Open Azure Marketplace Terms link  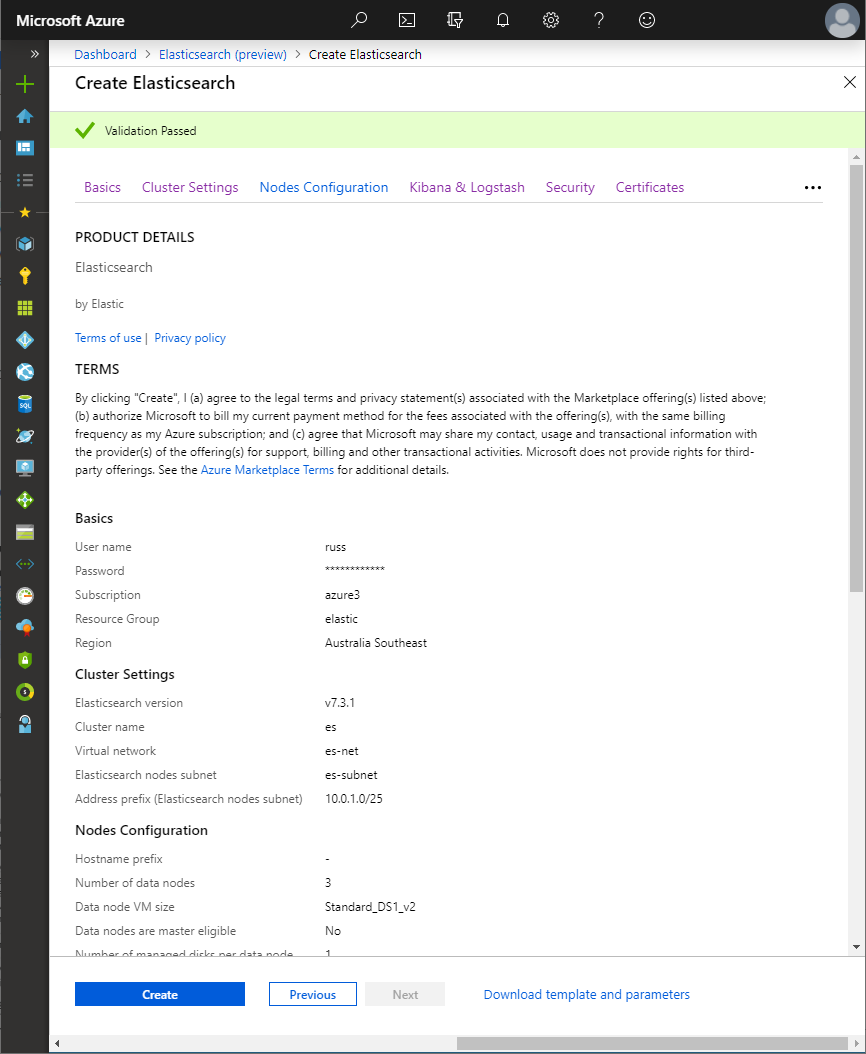coord(267,470)
